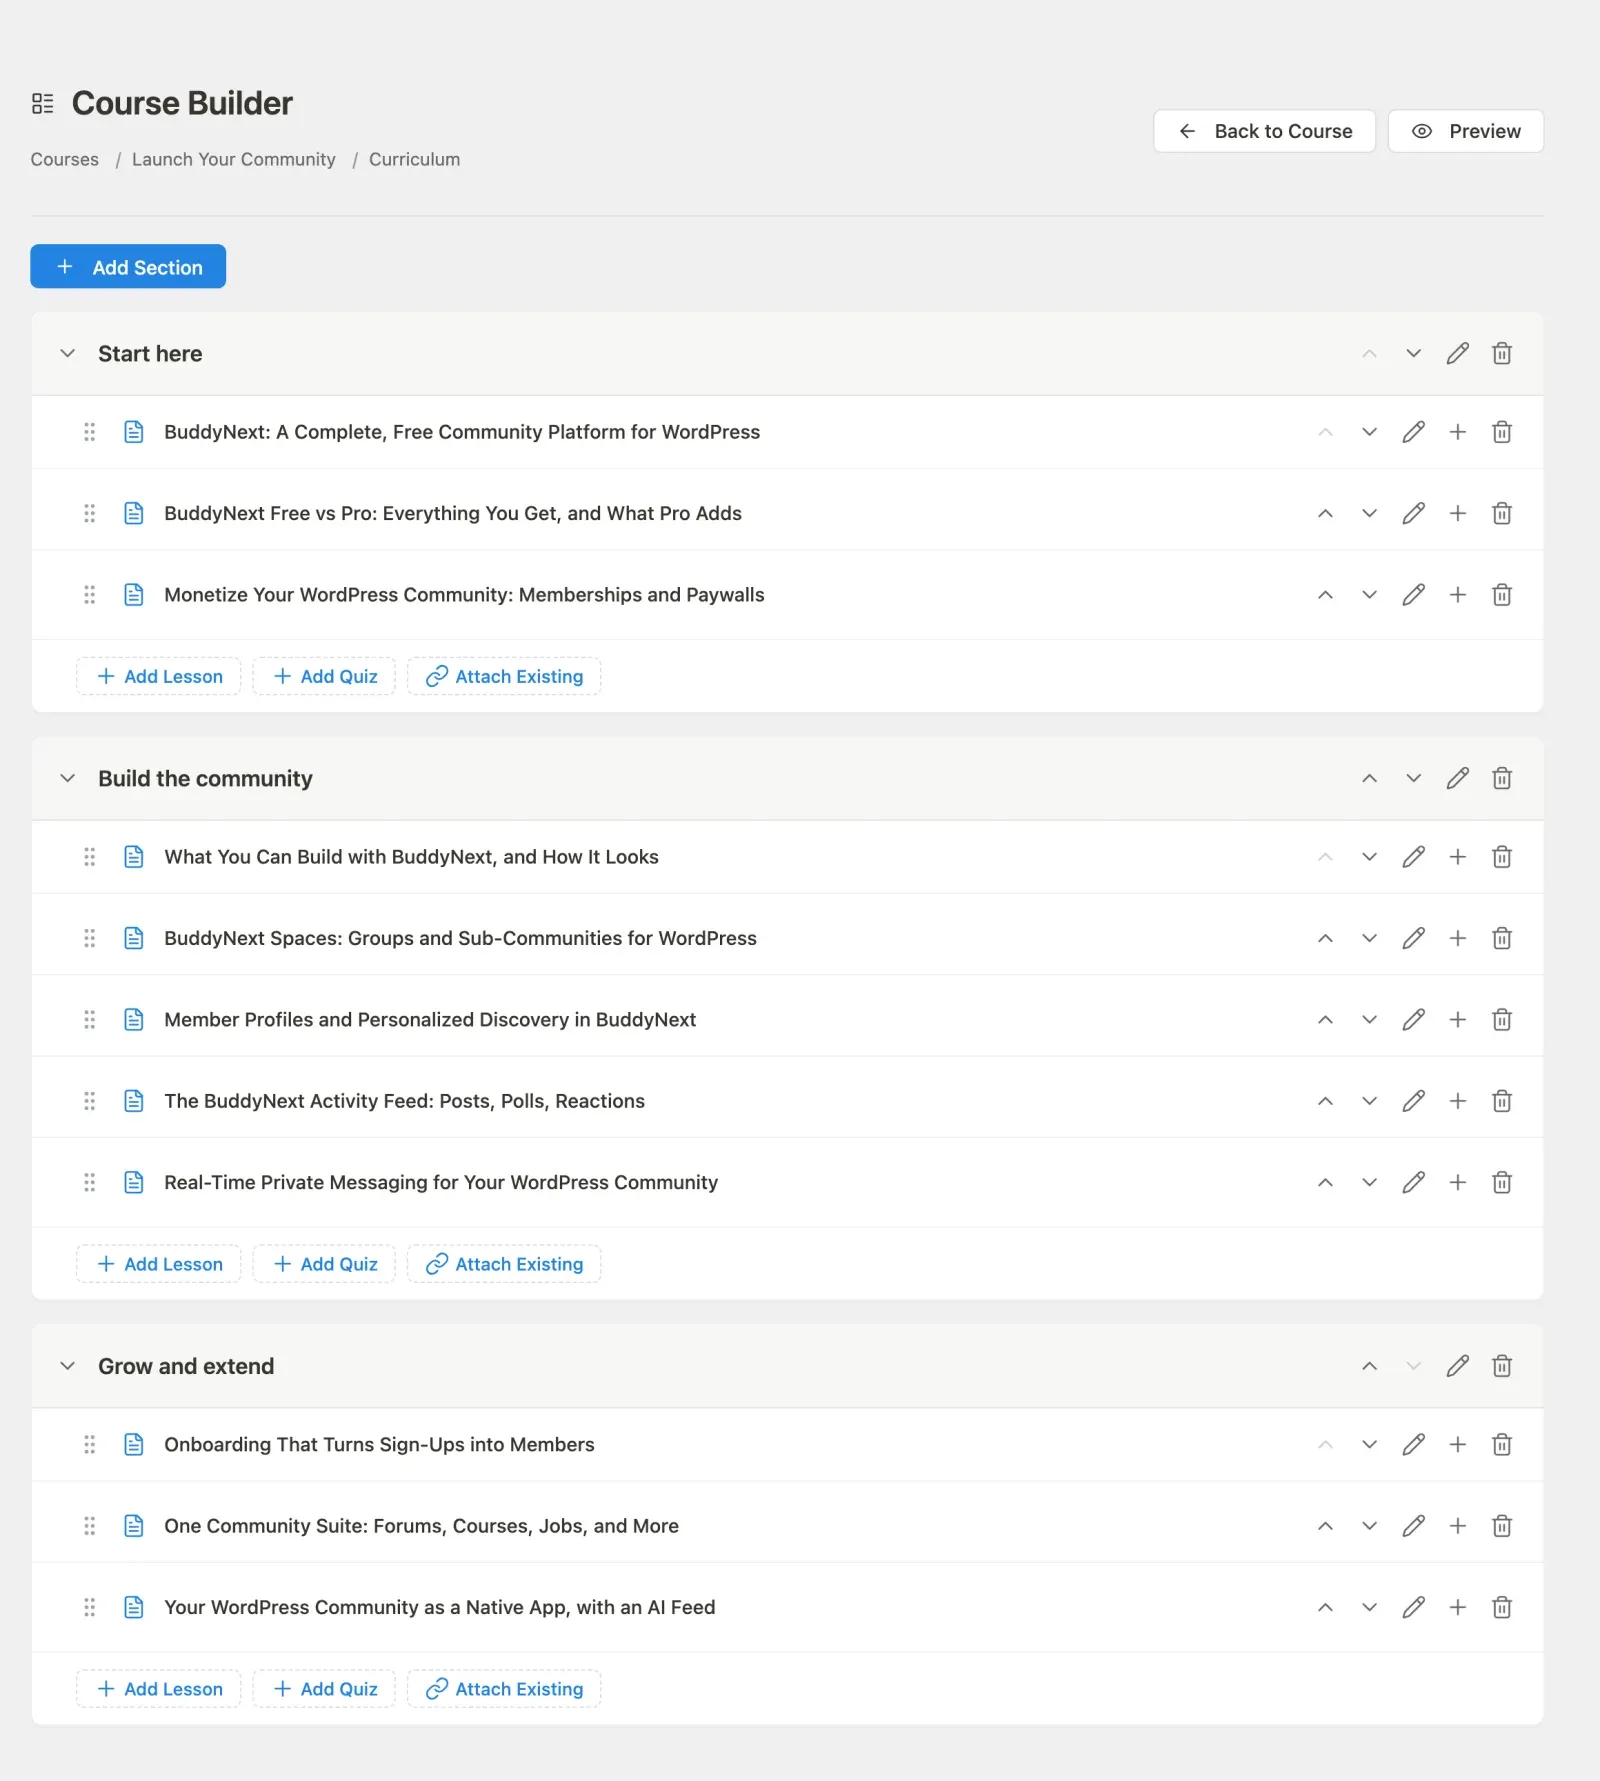Move 'Real-Time Private Messaging' lesson up
The width and height of the screenshot is (1600, 1781).
pyautogui.click(x=1325, y=1183)
